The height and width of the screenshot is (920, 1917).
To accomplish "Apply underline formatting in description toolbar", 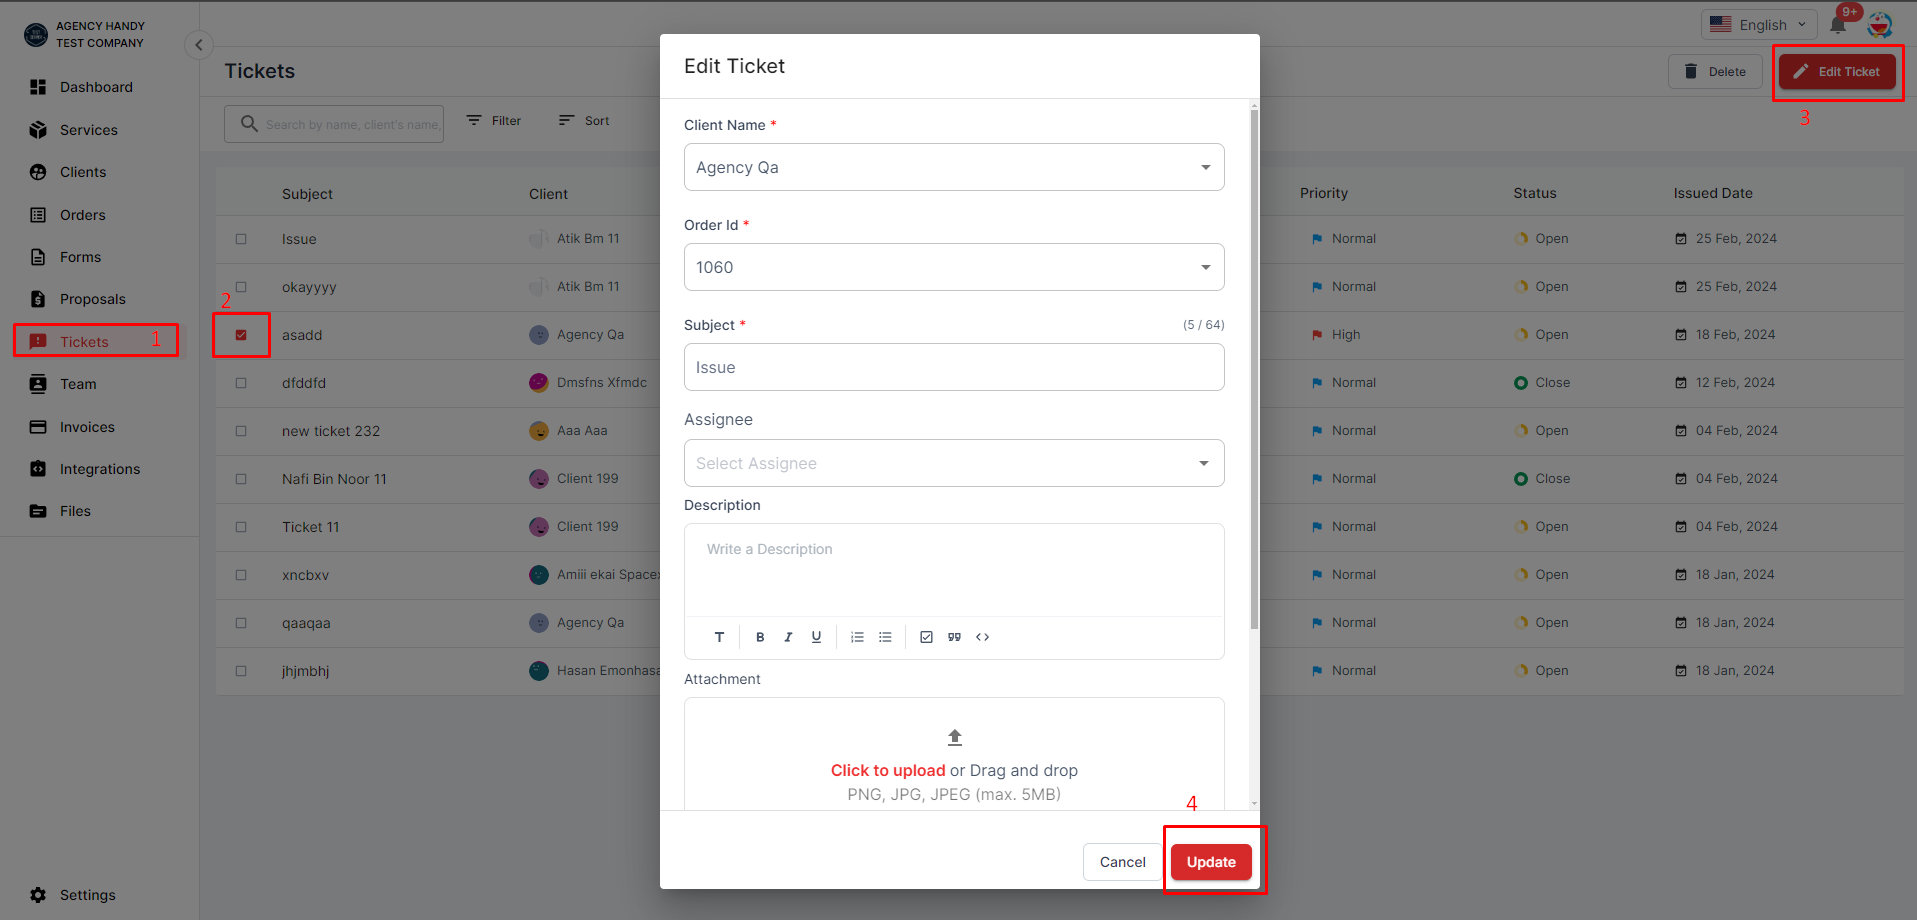I will [x=816, y=637].
